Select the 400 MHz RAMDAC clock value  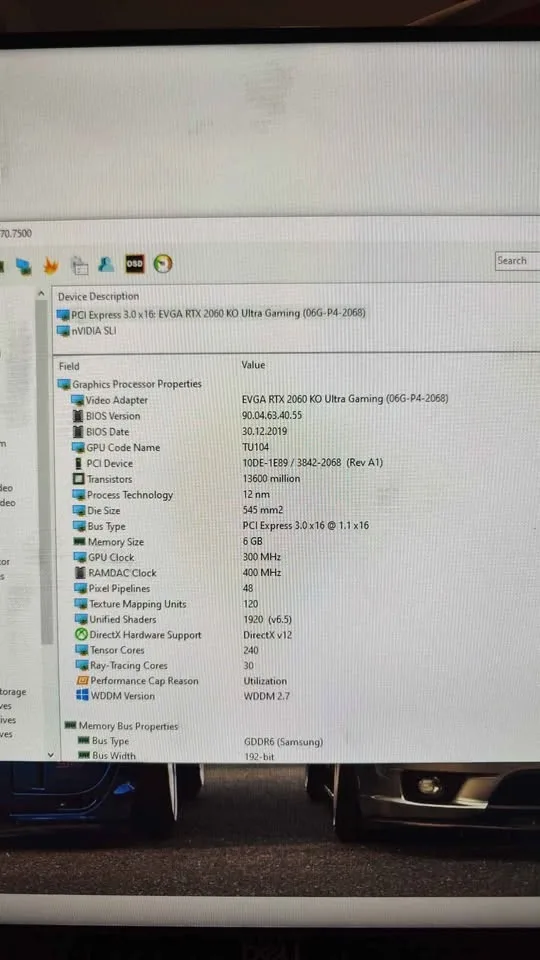[x=262, y=572]
